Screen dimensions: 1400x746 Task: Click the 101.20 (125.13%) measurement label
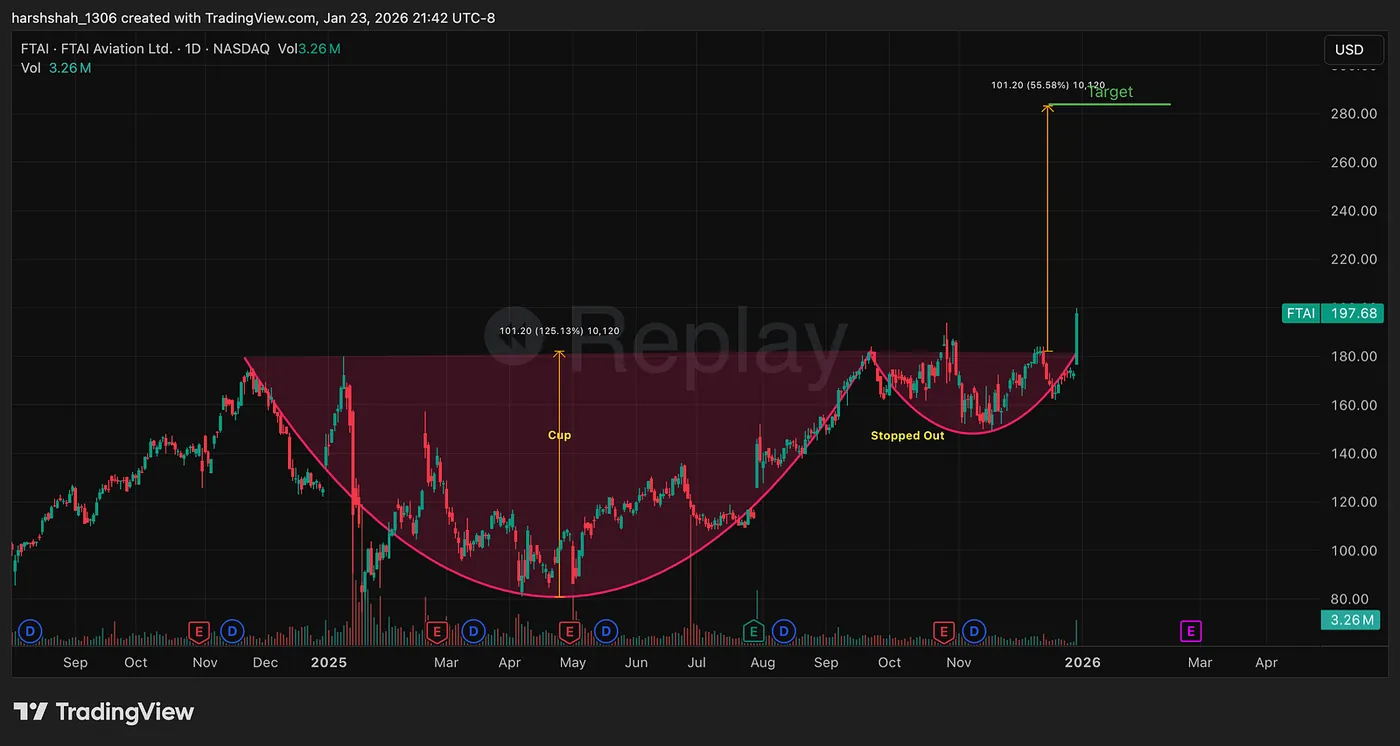point(560,331)
